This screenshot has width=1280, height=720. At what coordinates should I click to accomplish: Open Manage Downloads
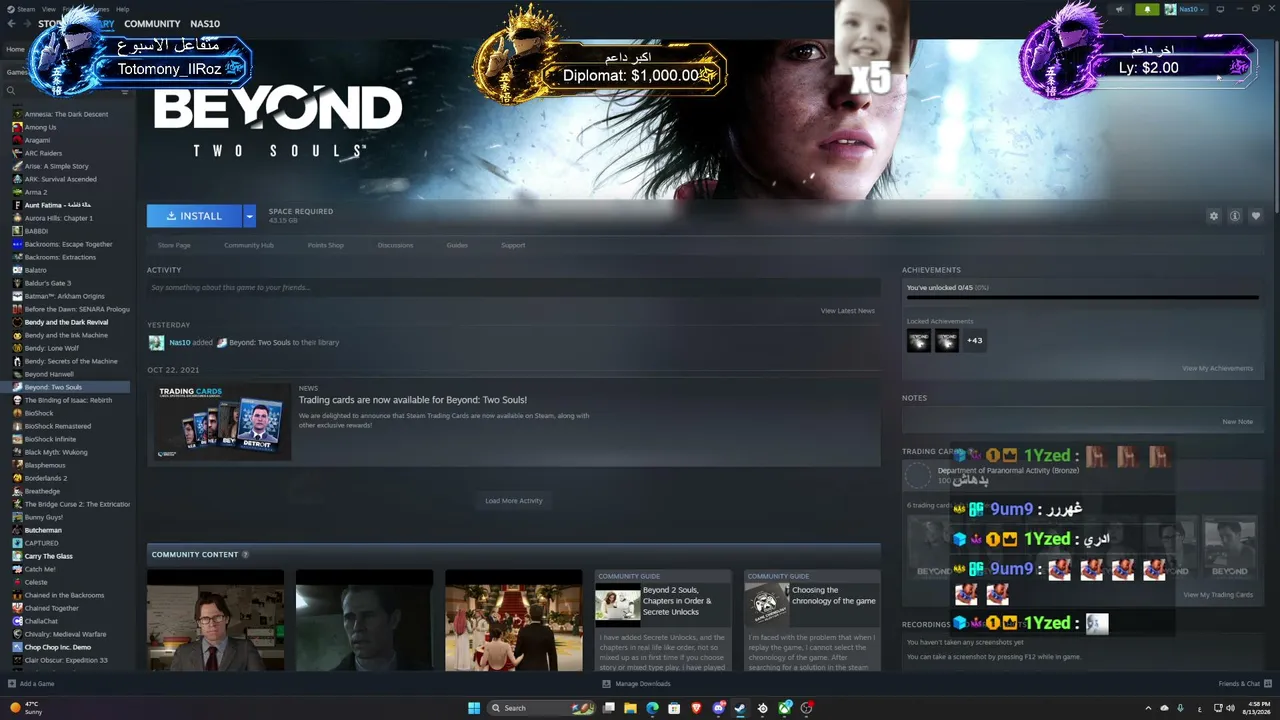pos(636,684)
